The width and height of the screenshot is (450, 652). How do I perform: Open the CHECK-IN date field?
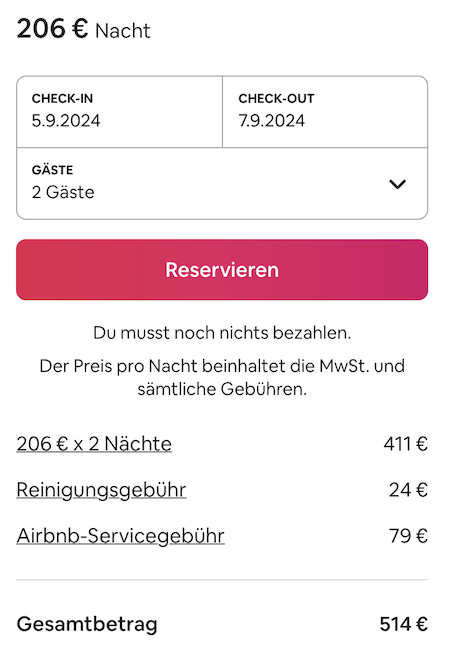point(120,112)
